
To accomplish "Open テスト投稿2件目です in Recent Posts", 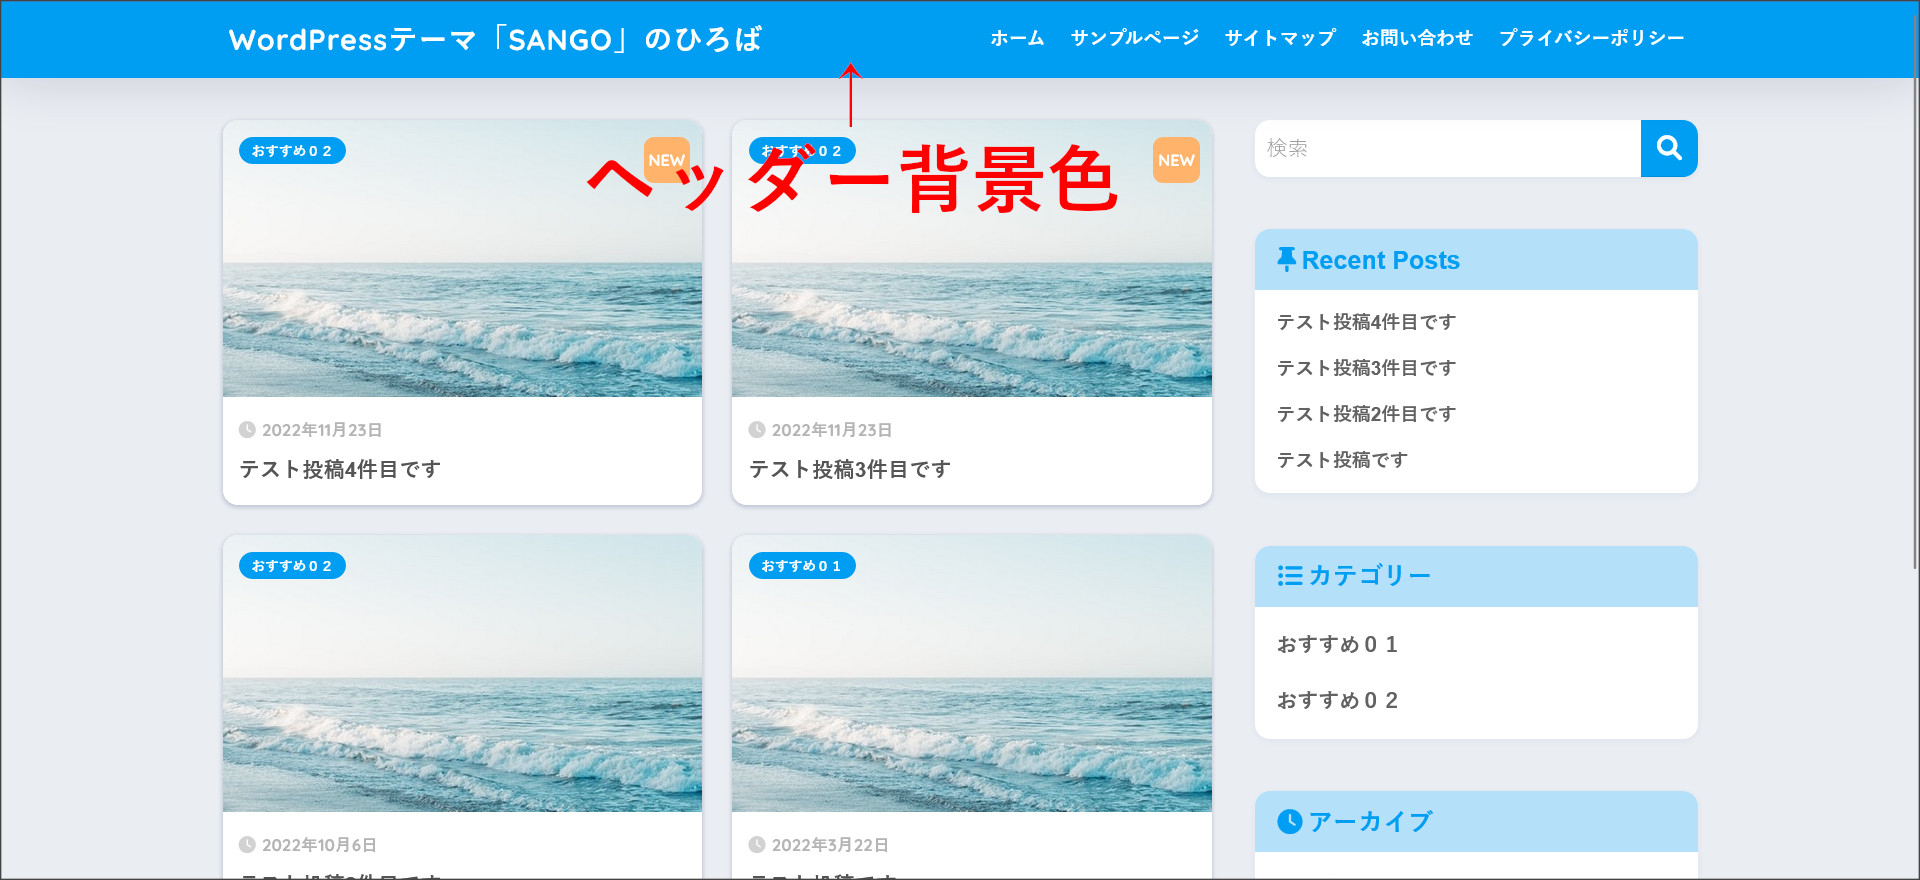I will [x=1366, y=414].
